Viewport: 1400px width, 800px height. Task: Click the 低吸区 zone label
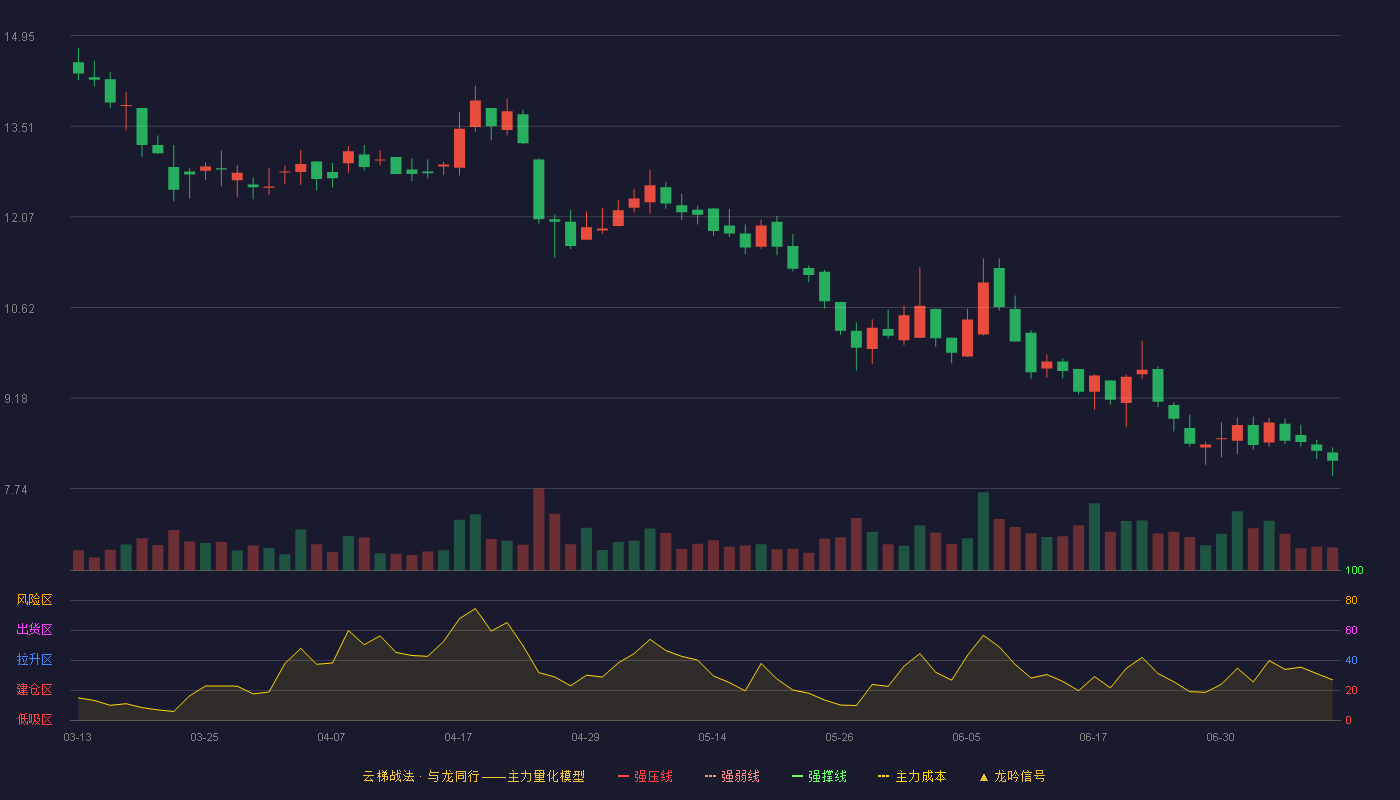pos(34,719)
